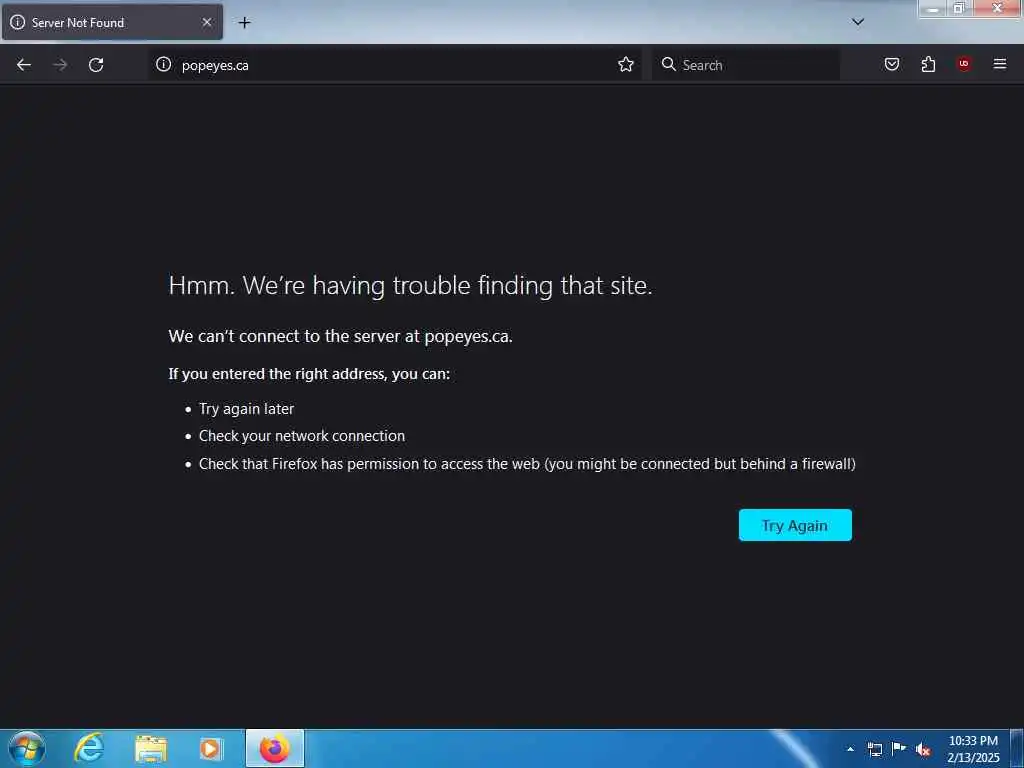Open the network status tray icon
The width and height of the screenshot is (1024, 768).
click(874, 749)
